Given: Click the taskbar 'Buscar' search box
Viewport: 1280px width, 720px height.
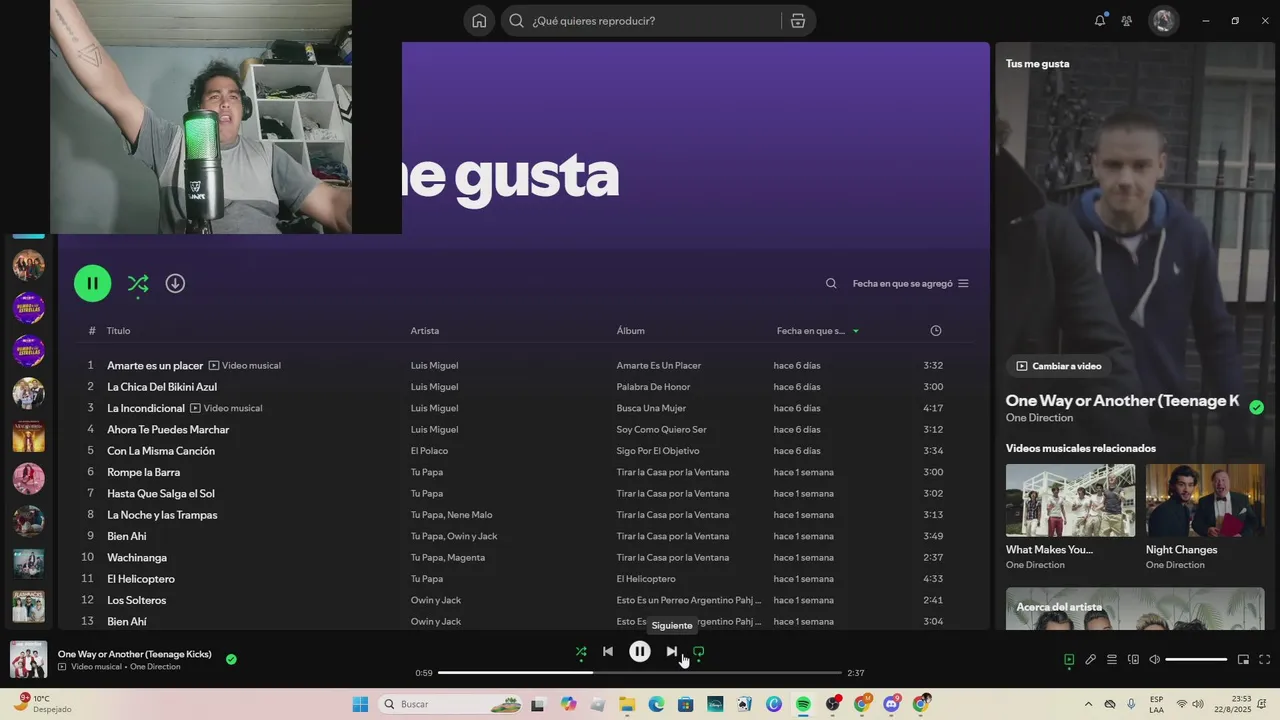Looking at the screenshot, I should coord(452,705).
